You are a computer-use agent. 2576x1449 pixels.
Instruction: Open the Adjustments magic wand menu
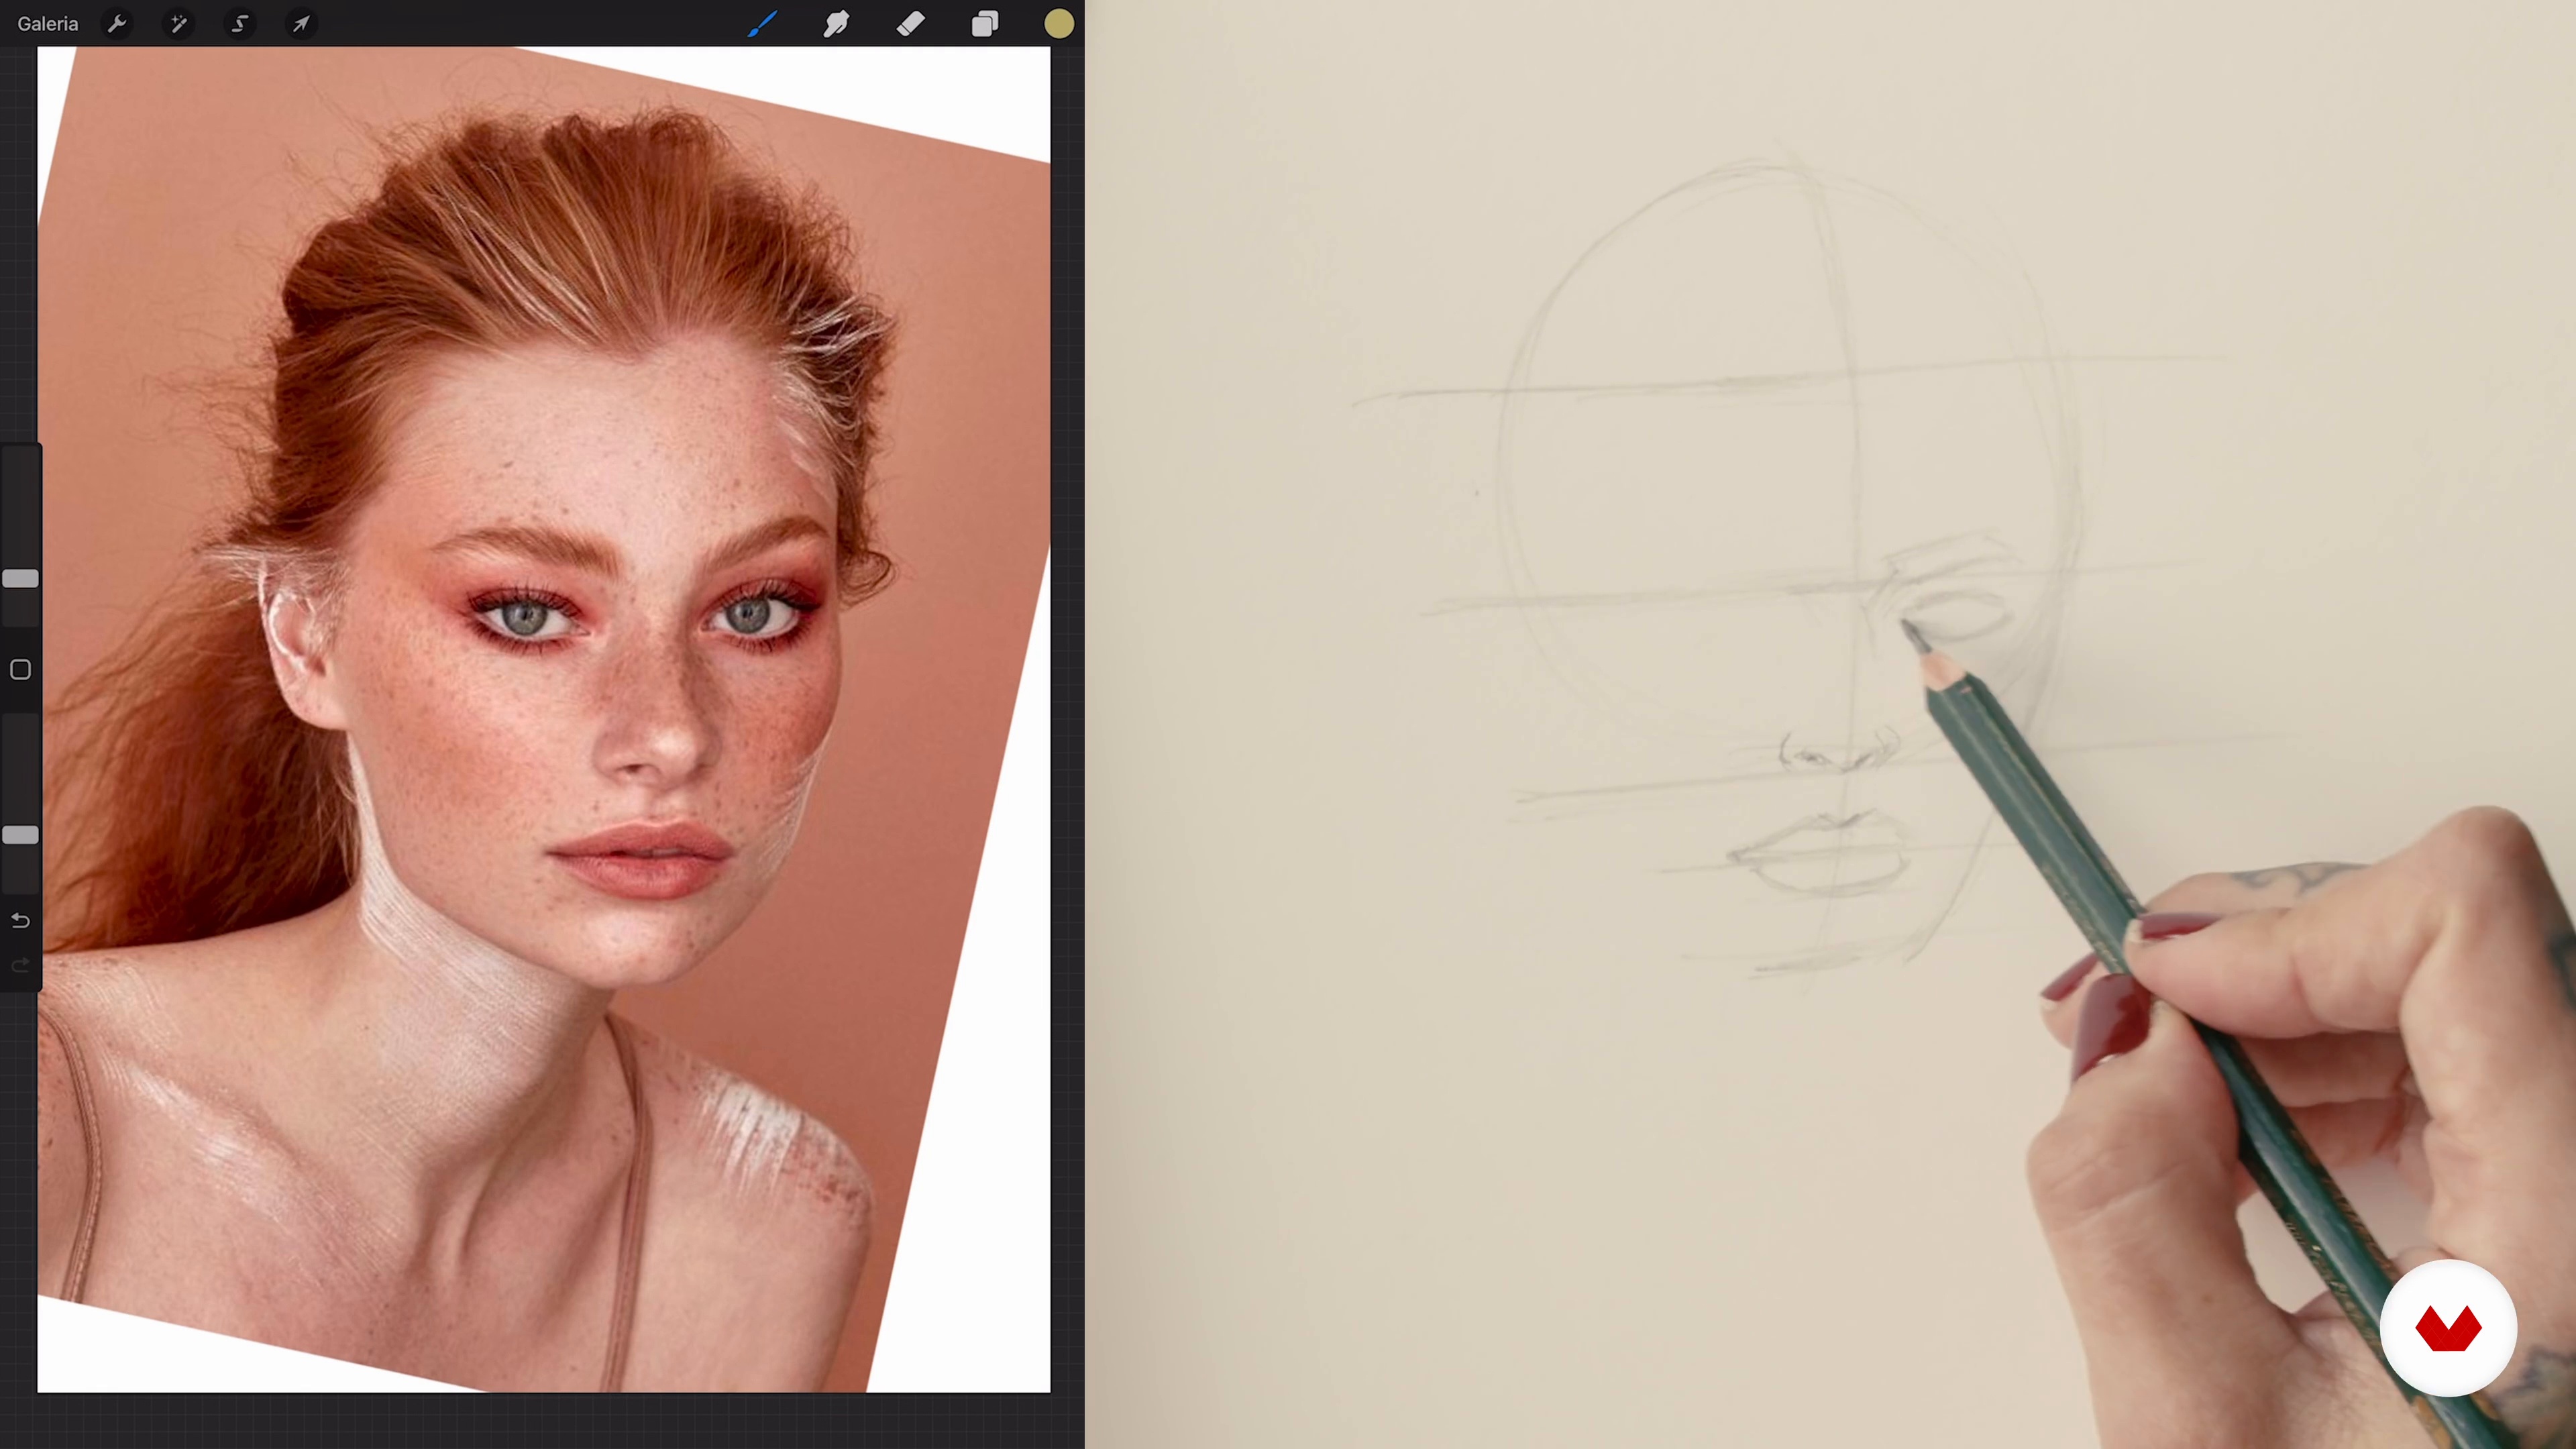178,24
